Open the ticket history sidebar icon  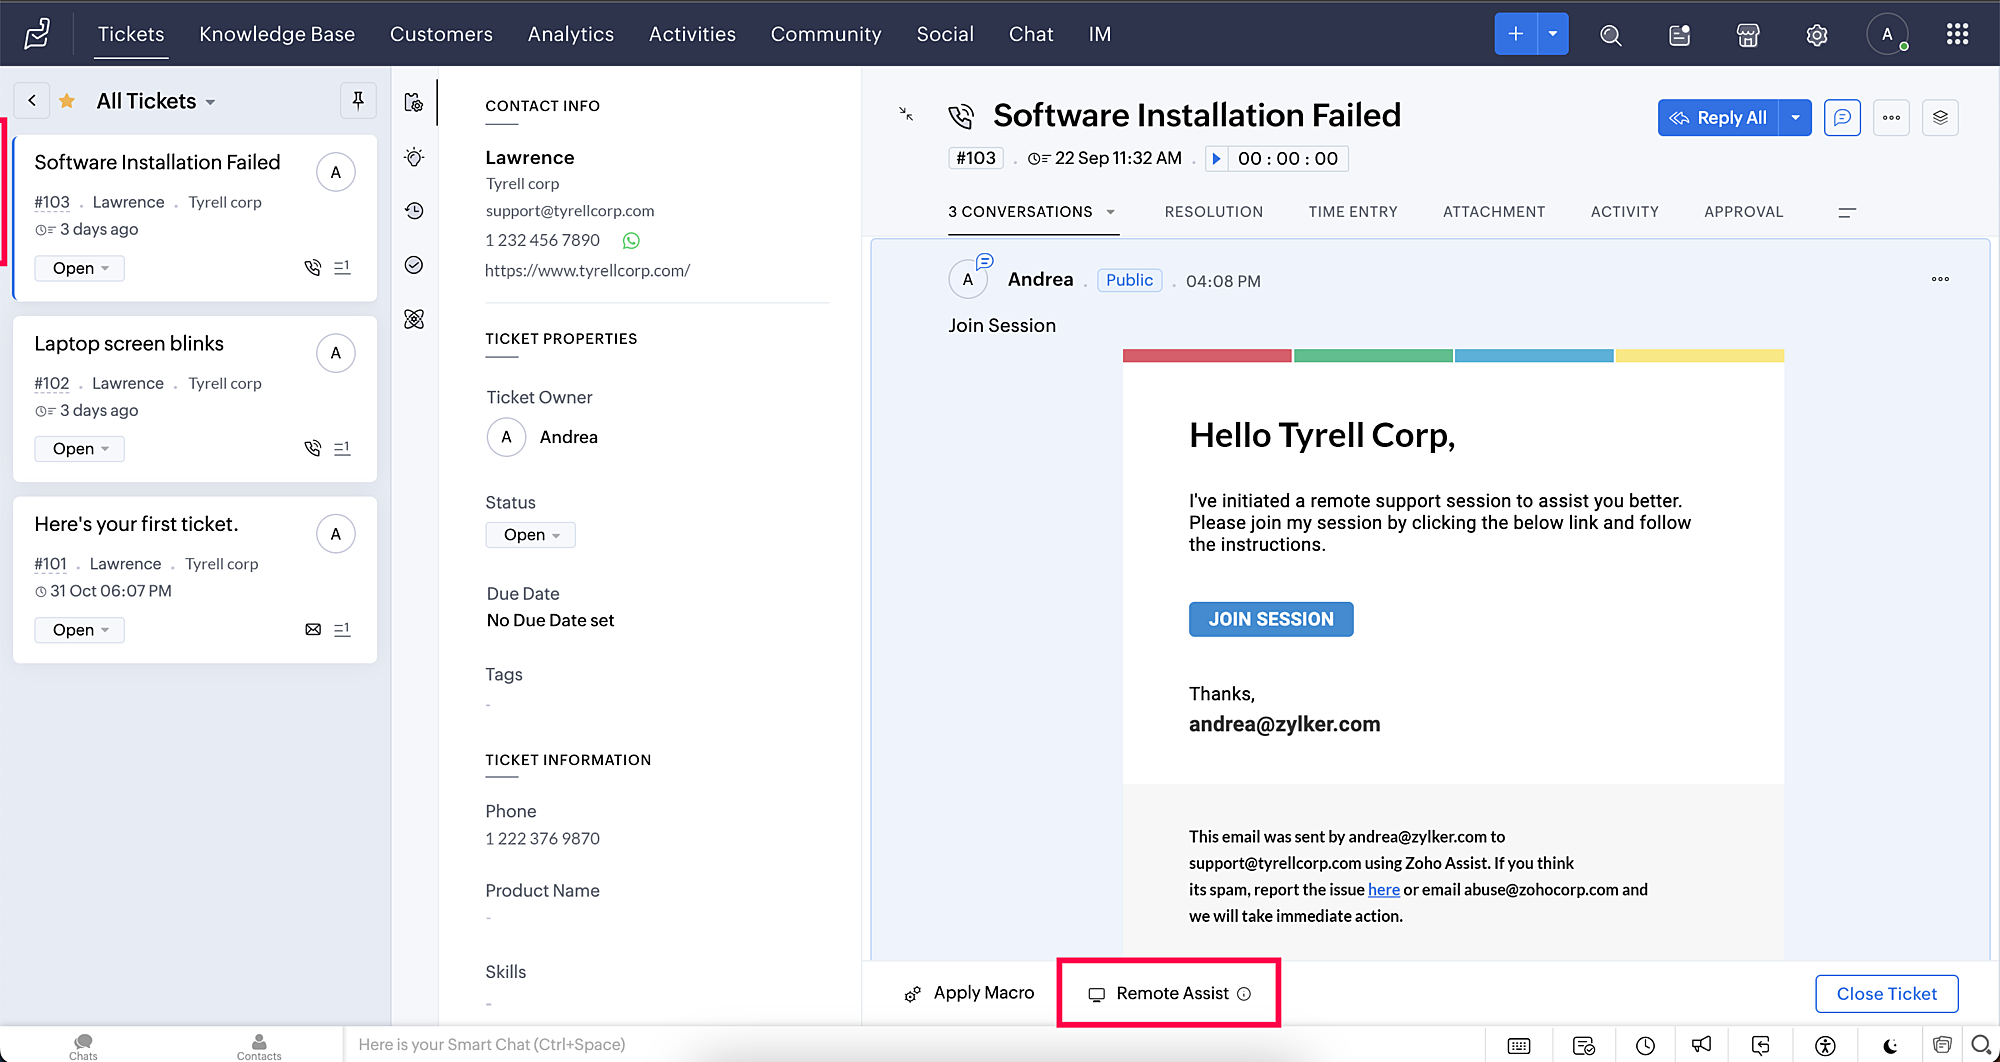[x=414, y=211]
